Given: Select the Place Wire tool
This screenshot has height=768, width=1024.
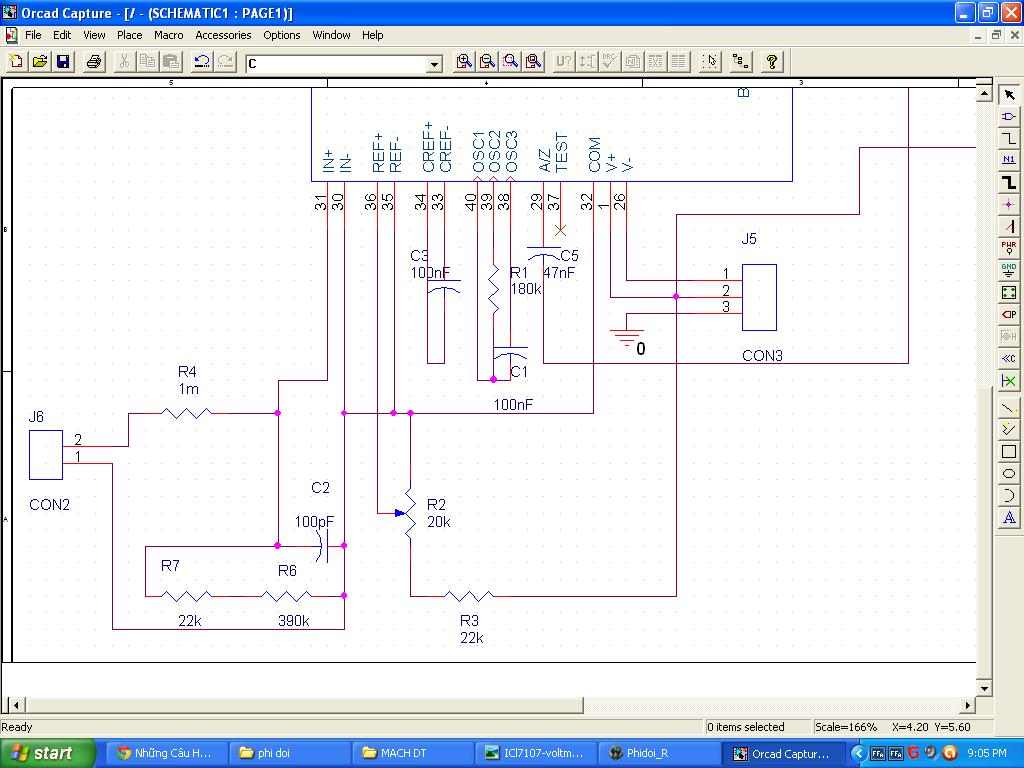Looking at the screenshot, I should pyautogui.click(x=1009, y=138).
